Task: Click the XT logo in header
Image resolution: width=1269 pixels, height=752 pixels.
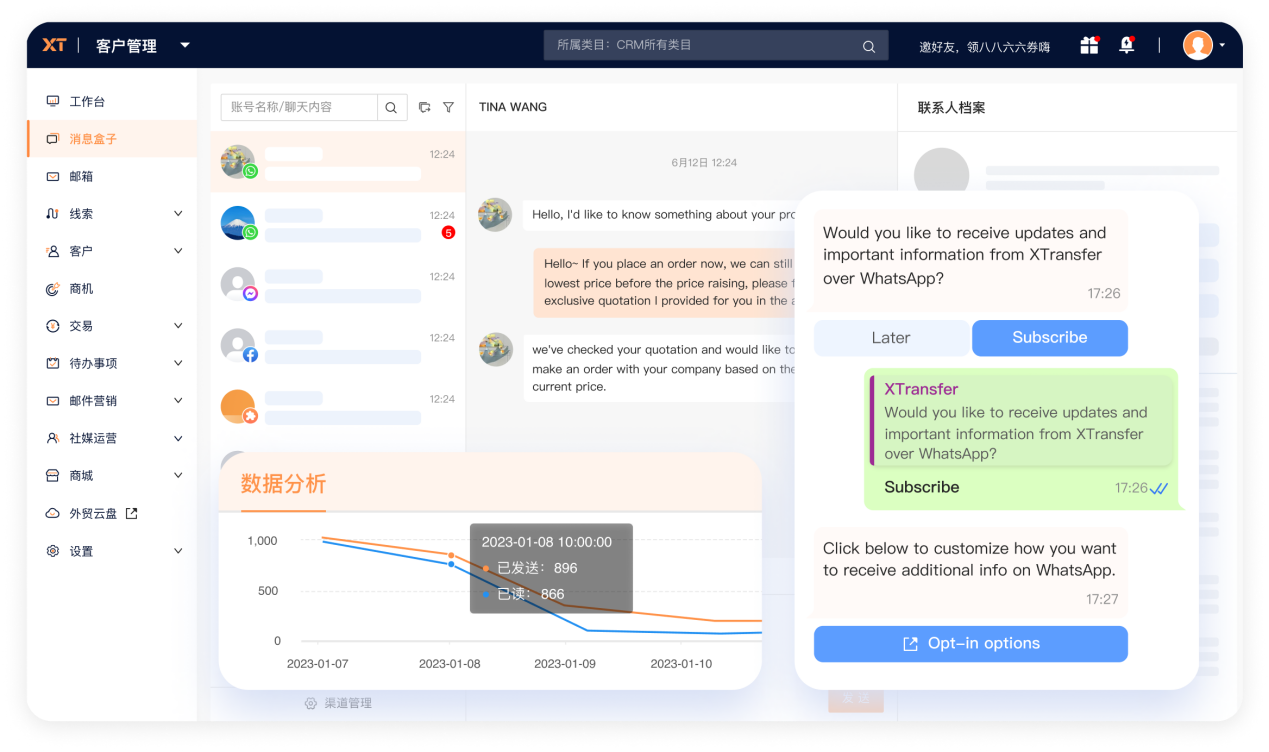Action: click(54, 45)
